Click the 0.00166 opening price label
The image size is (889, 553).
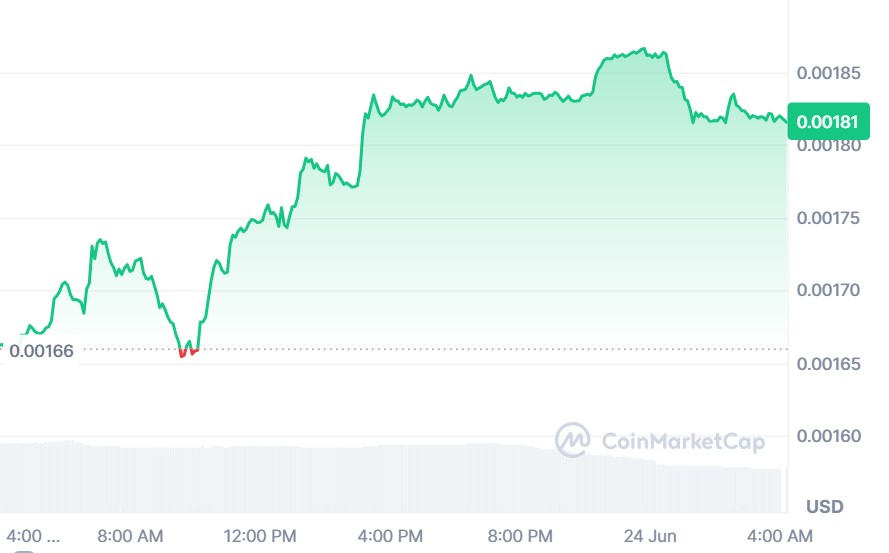41,351
